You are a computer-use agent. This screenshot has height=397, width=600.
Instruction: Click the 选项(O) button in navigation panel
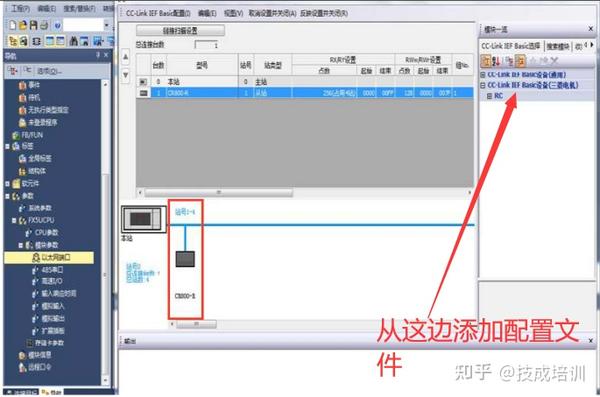click(49, 71)
